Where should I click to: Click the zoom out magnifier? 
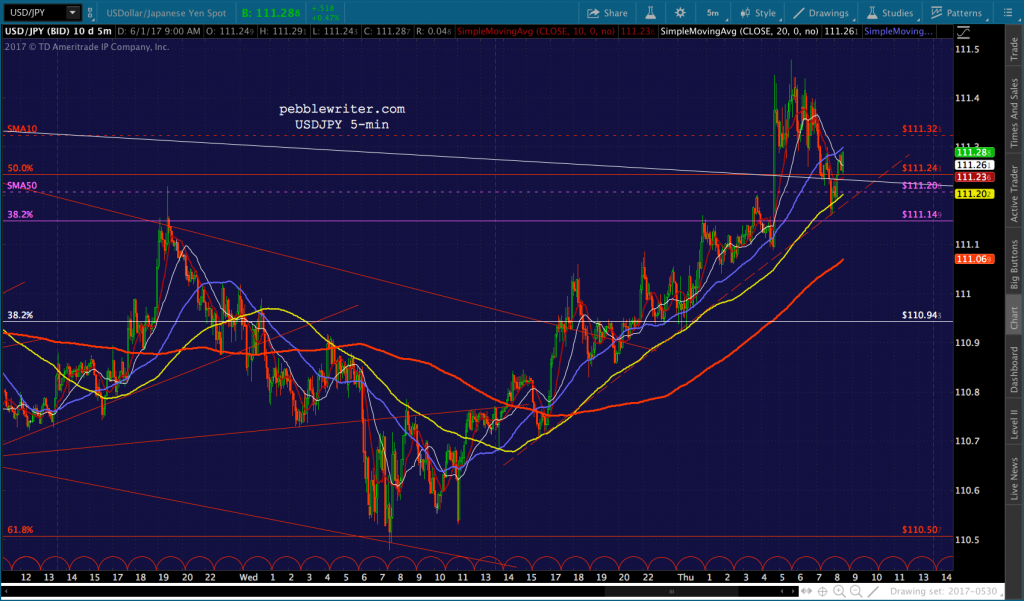click(x=856, y=591)
